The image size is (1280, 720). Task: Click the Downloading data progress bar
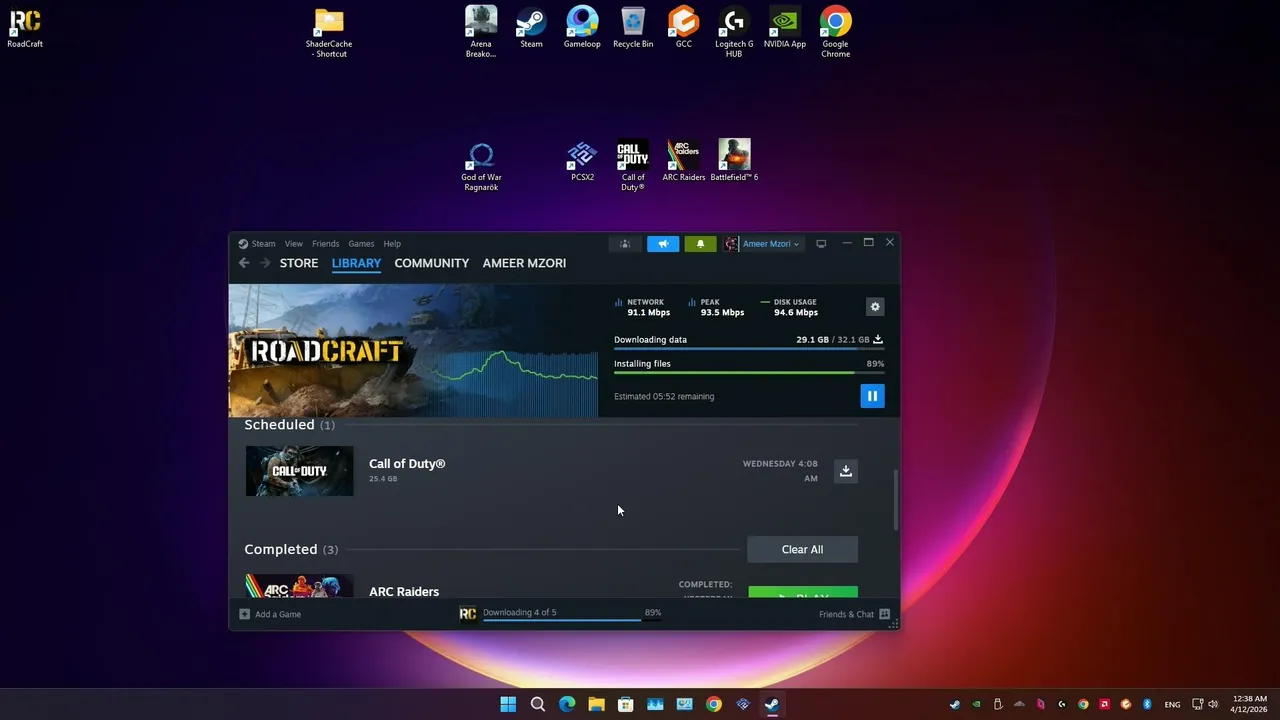point(749,349)
